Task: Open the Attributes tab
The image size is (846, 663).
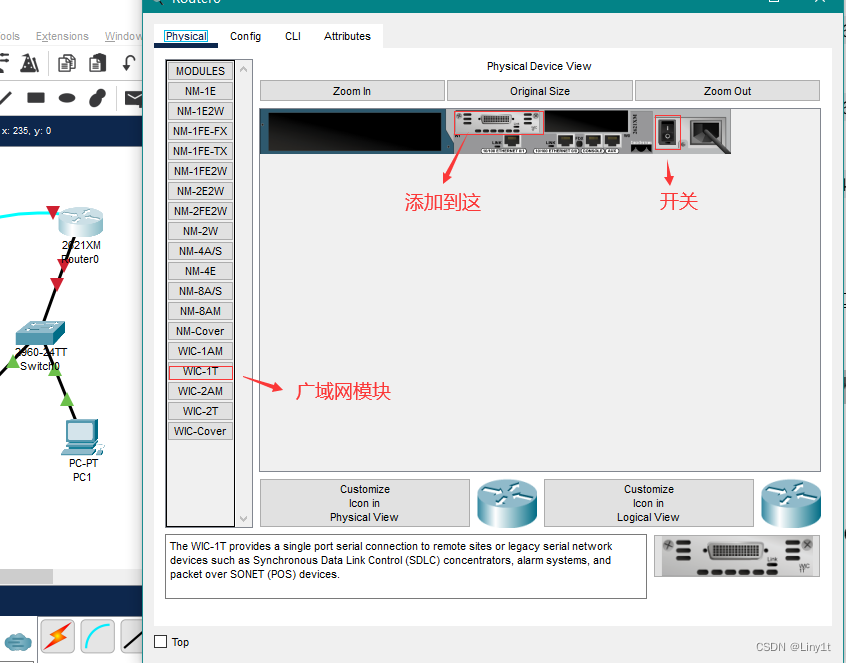Action: point(347,36)
